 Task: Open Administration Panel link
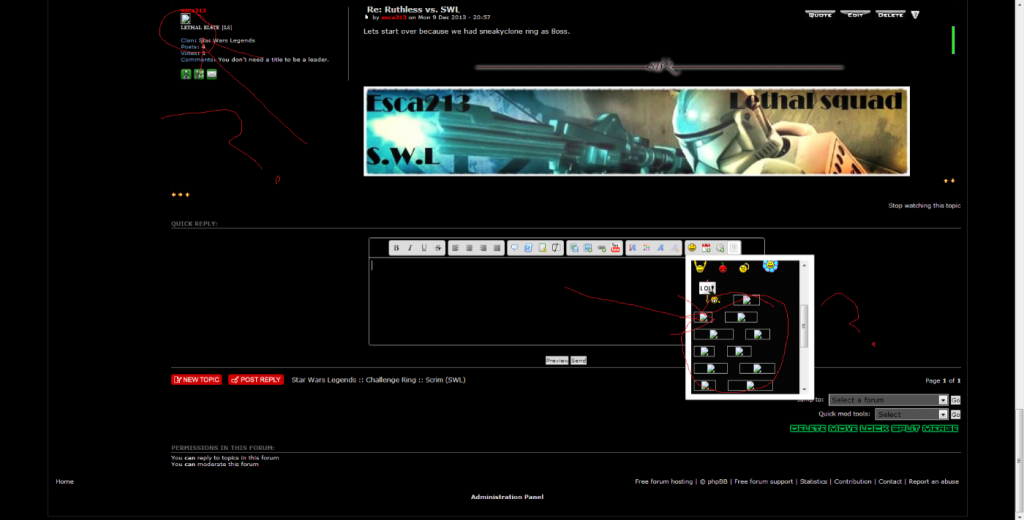(x=507, y=497)
